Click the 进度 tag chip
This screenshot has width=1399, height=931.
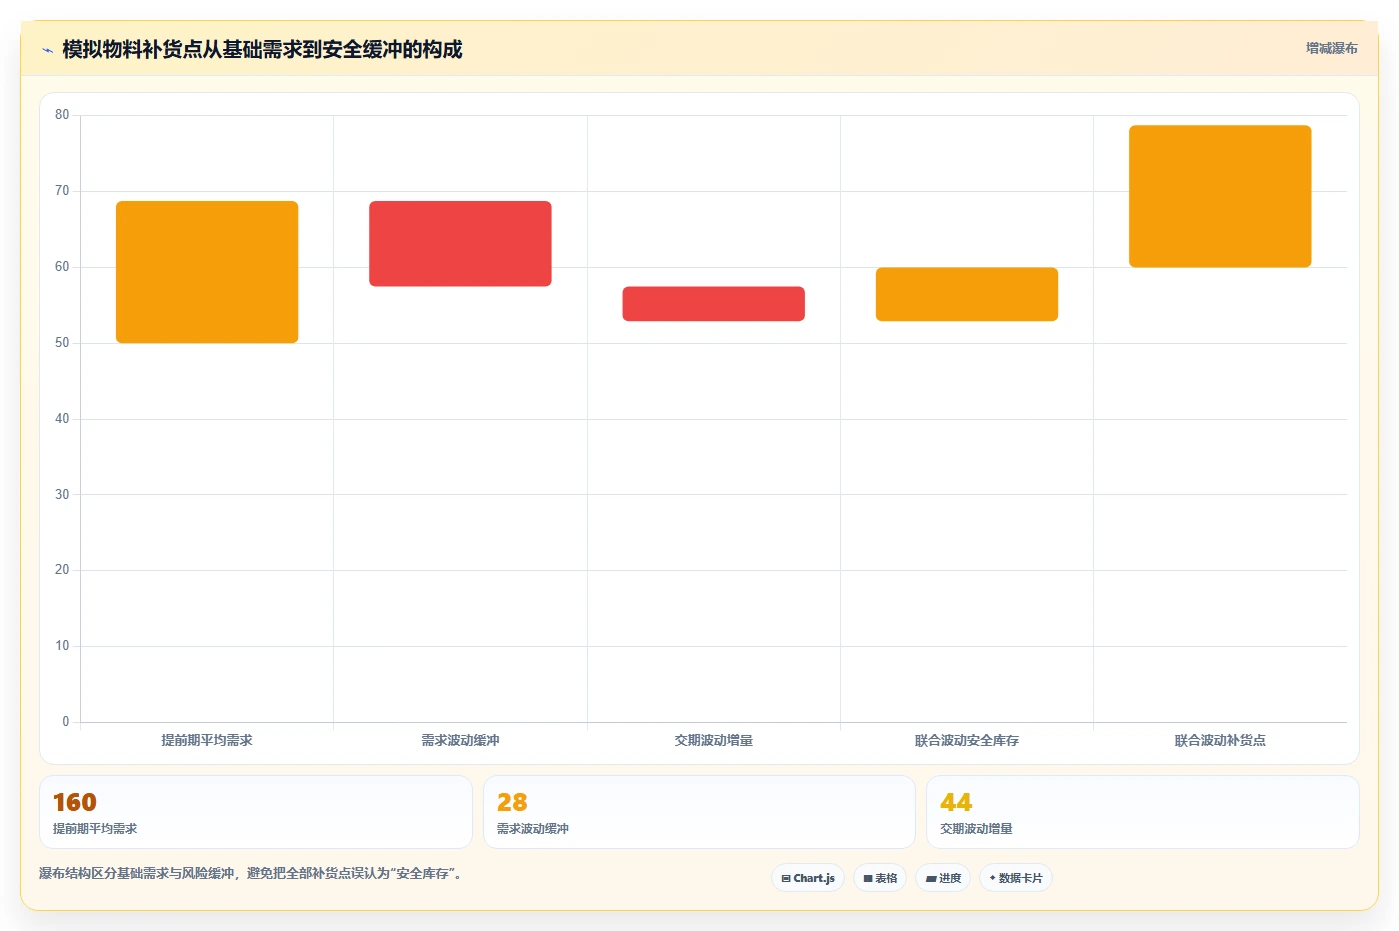943,878
